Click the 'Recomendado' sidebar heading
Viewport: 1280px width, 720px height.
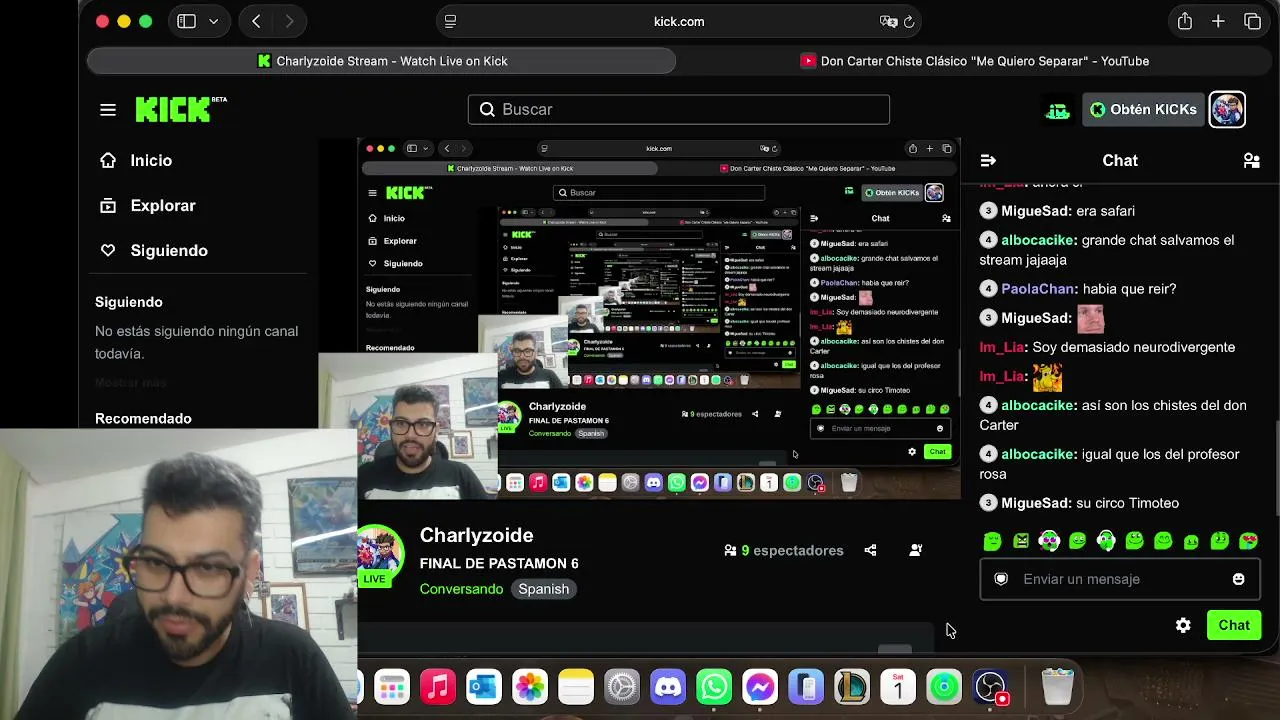pyautogui.click(x=143, y=419)
